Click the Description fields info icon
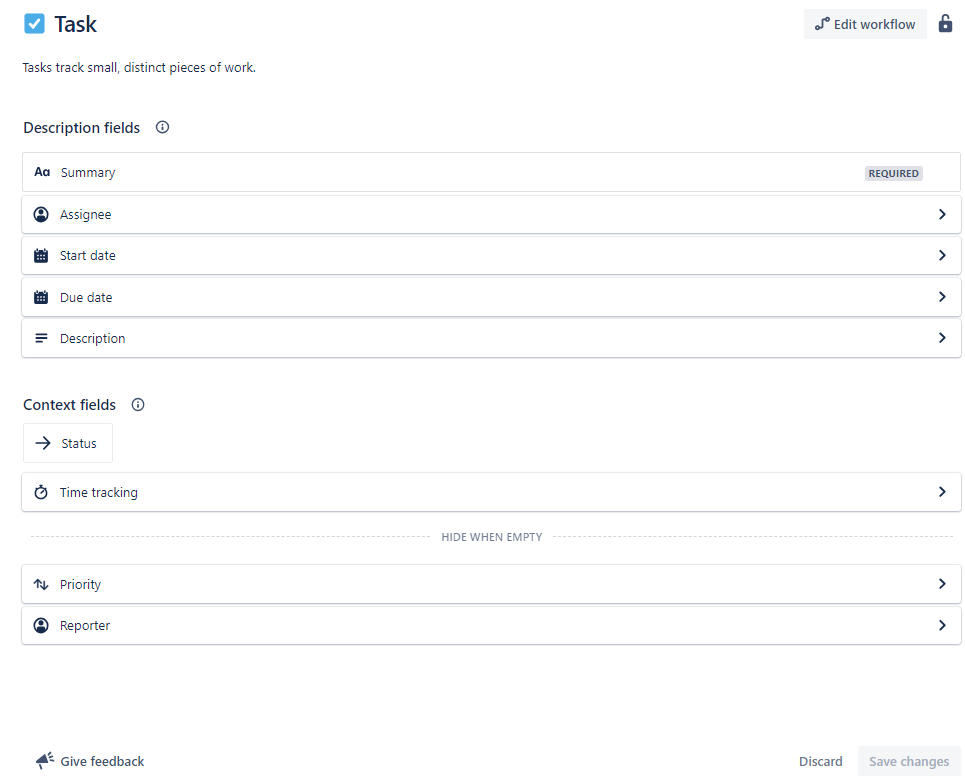Image resolution: width=965 pixels, height=783 pixels. pos(163,127)
